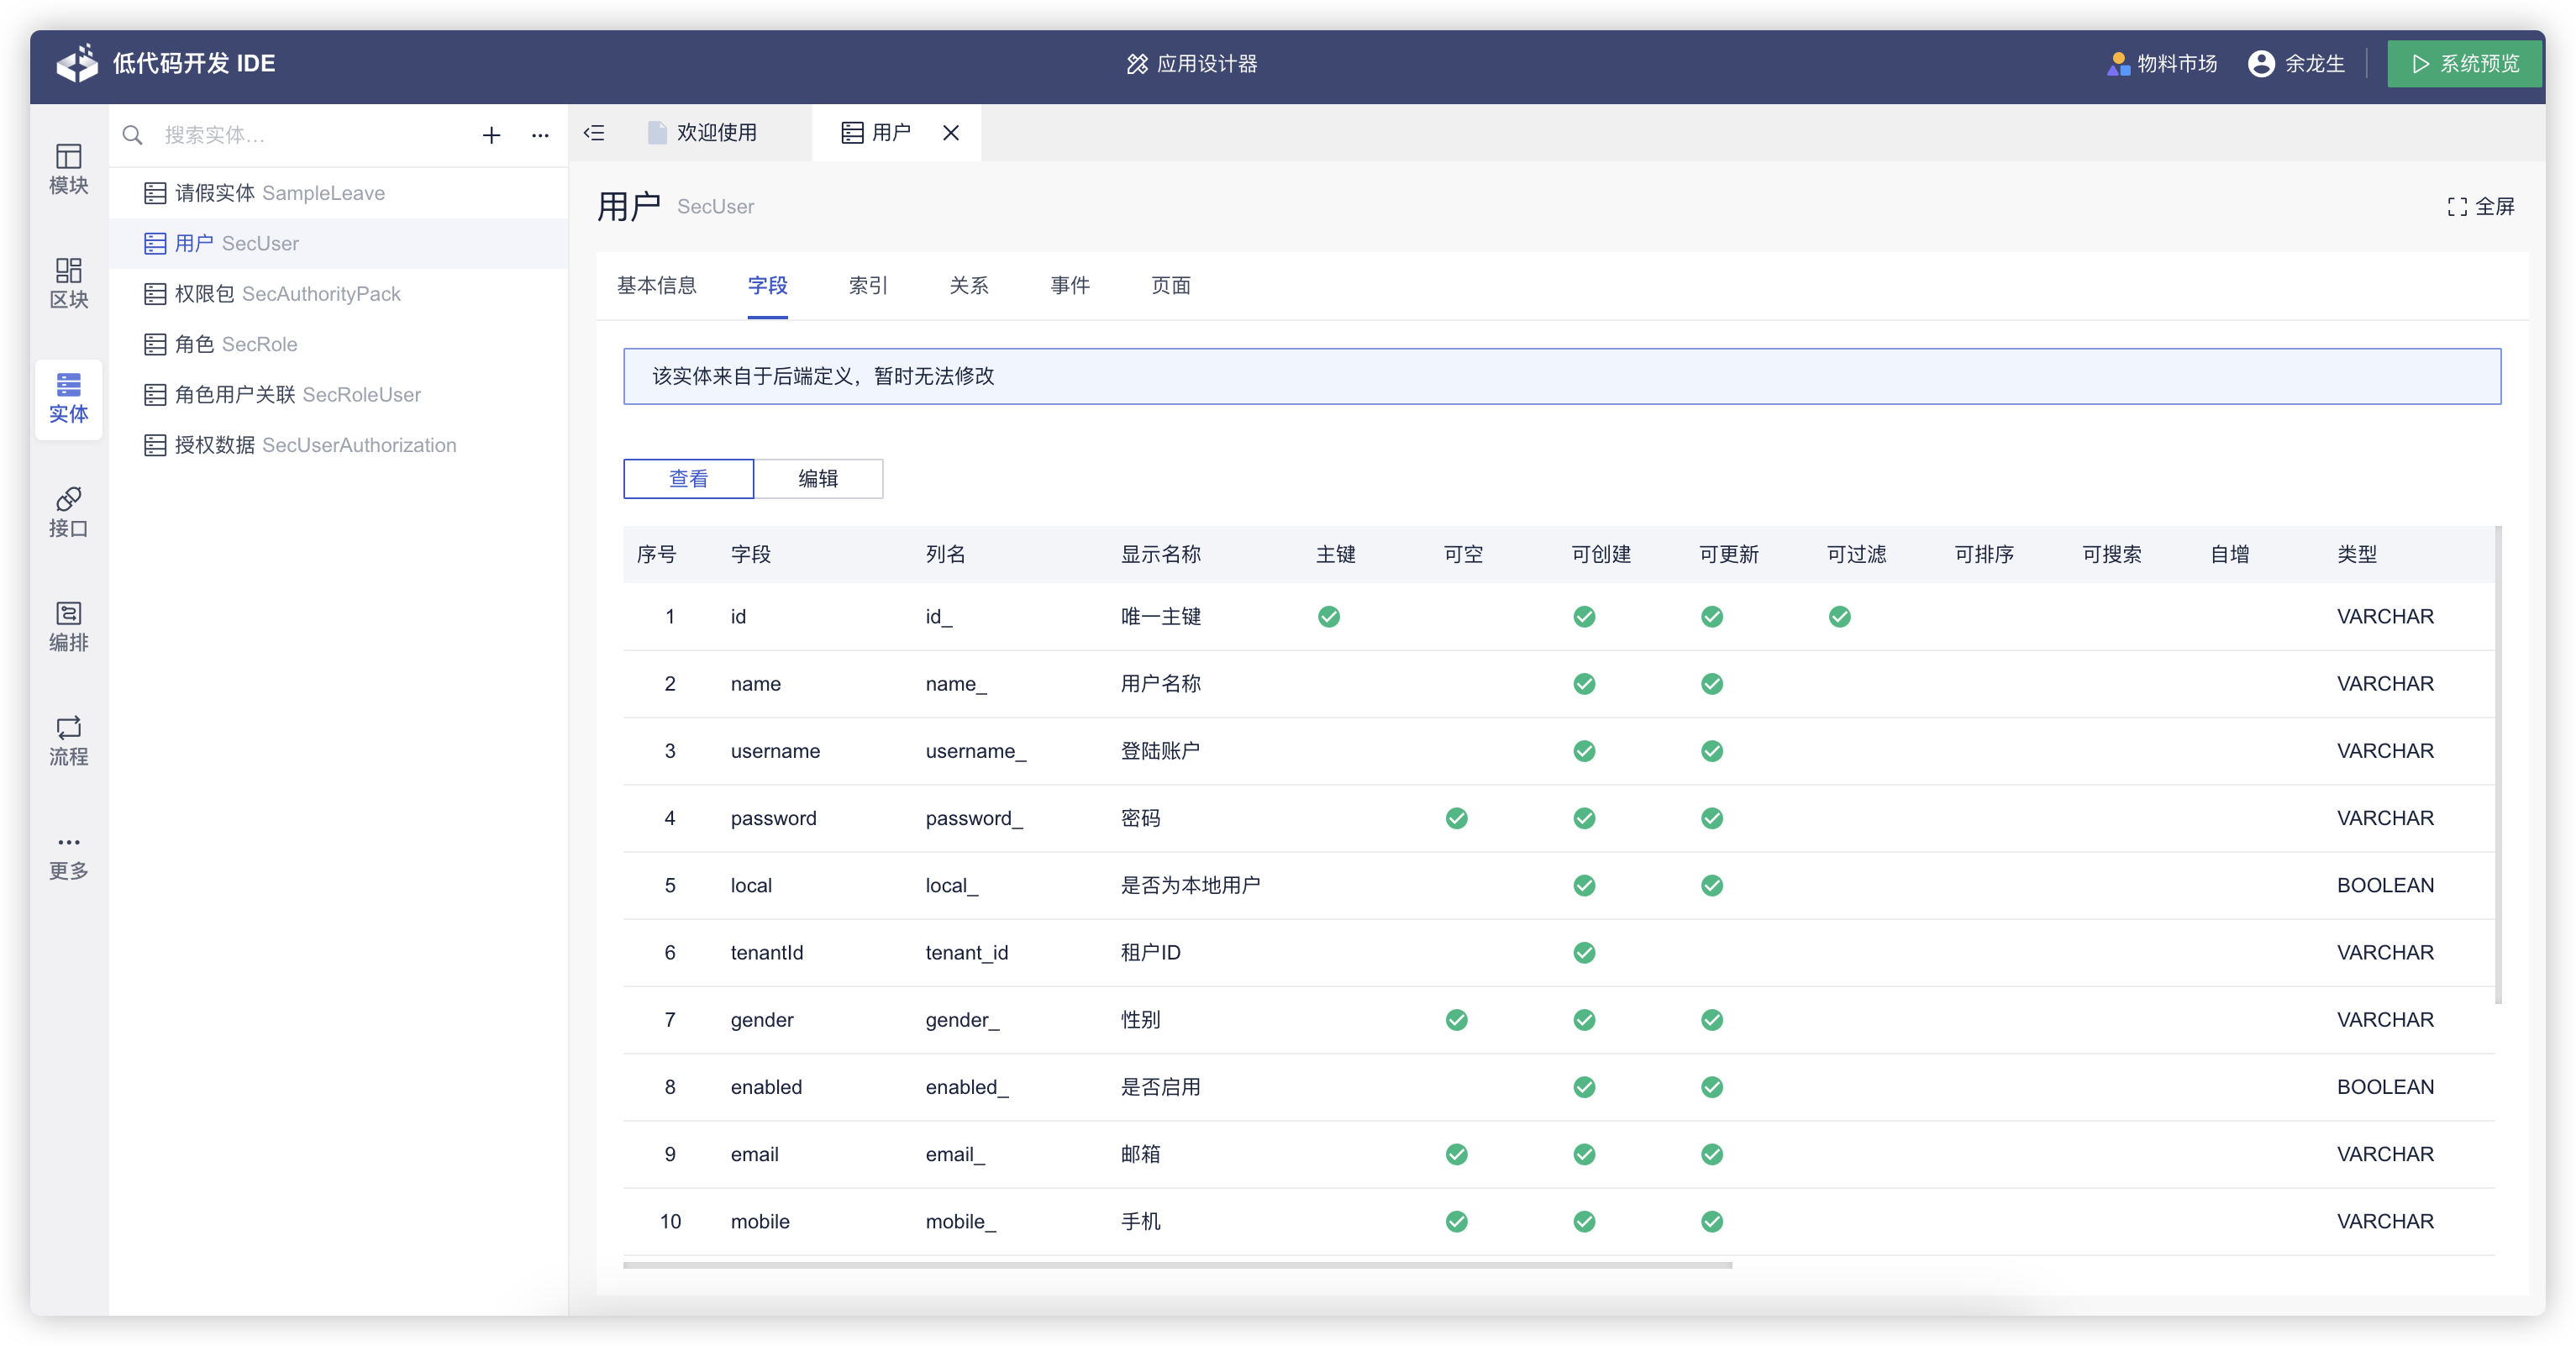Open the 余龙生 user account menu
Screen dimensions: 2576x1346
point(2297,64)
